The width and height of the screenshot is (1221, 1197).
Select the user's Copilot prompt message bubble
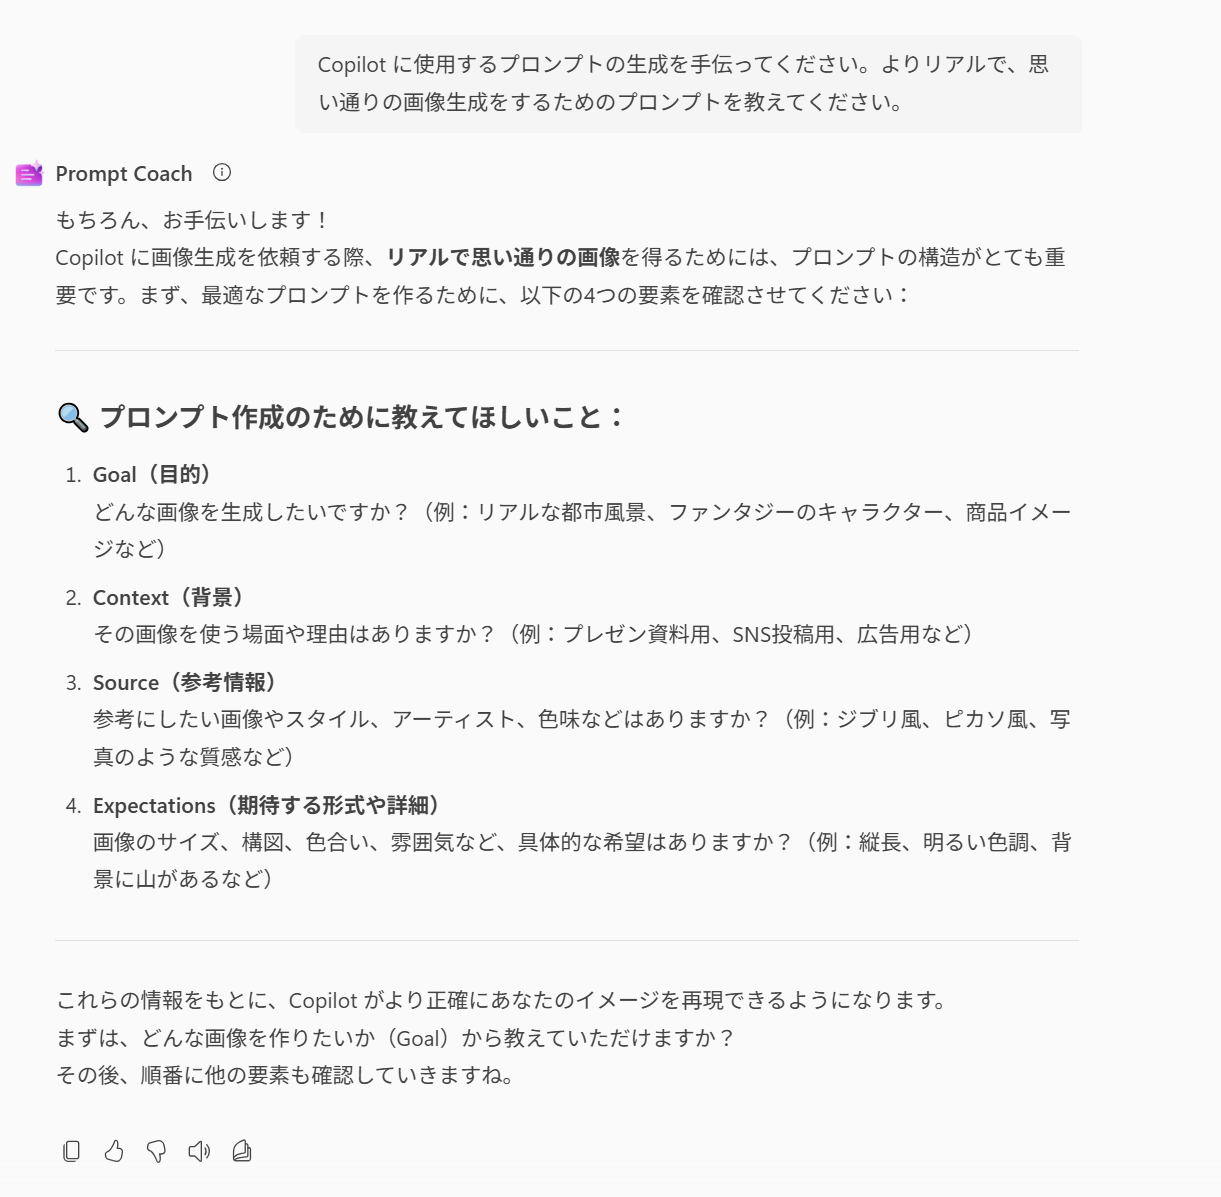688,84
